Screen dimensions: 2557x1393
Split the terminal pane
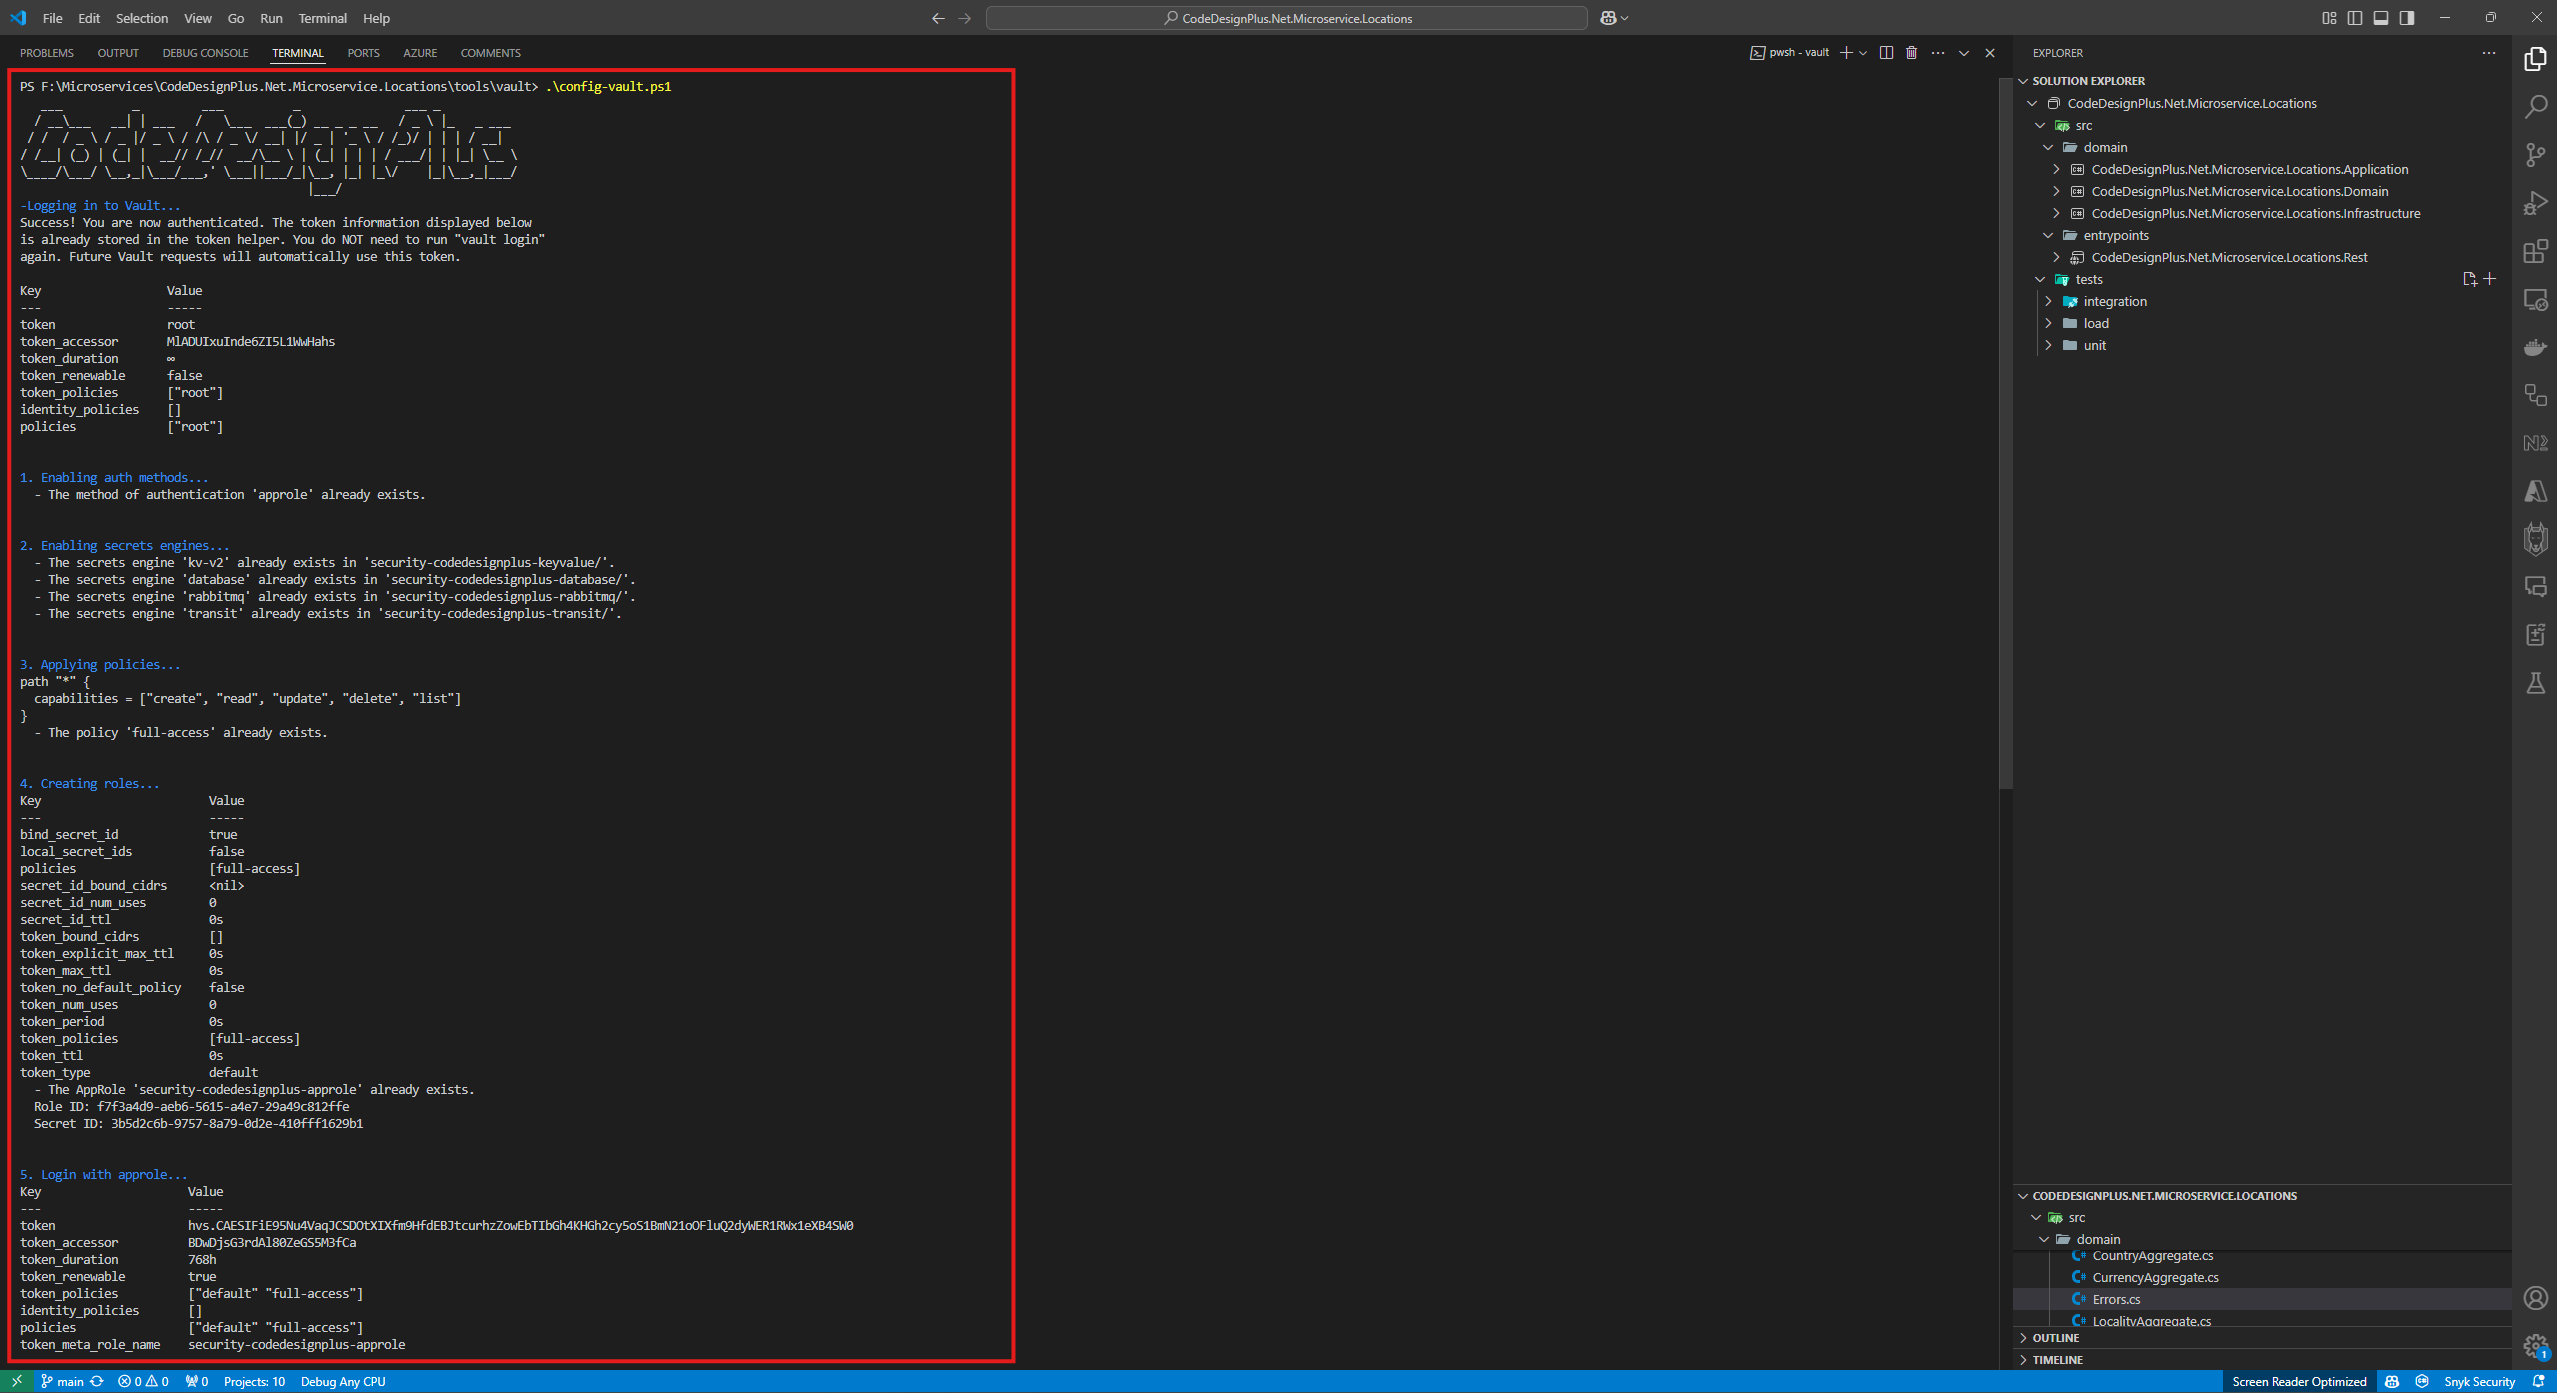point(1886,53)
